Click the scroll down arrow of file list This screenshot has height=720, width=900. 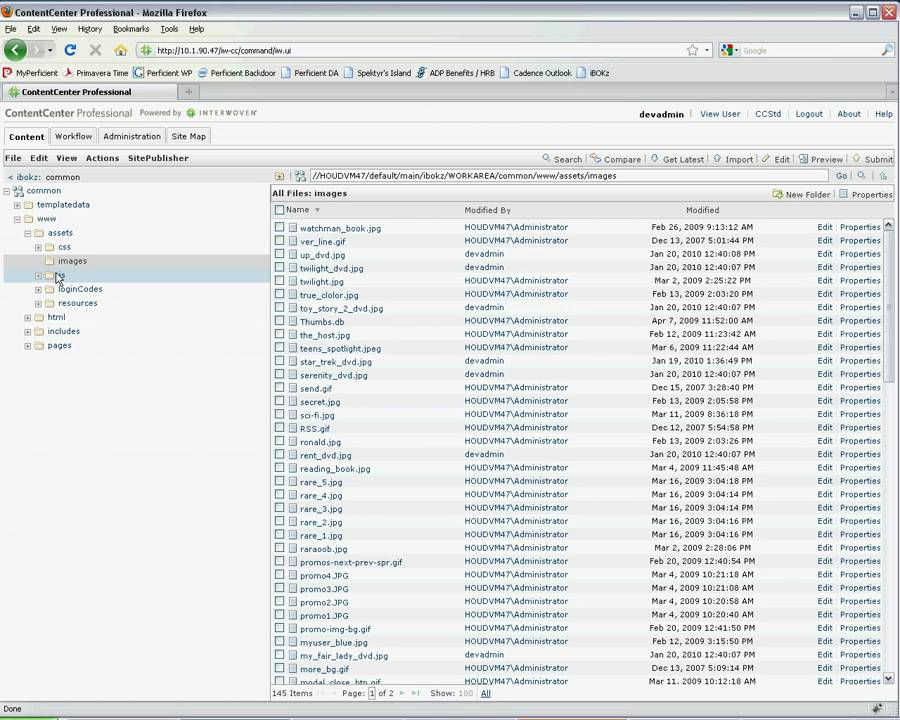(x=889, y=678)
